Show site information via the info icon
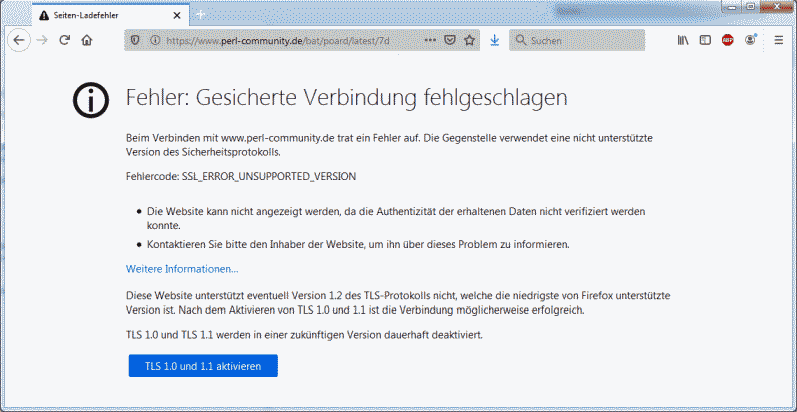The width and height of the screenshot is (797, 412). (x=155, y=41)
